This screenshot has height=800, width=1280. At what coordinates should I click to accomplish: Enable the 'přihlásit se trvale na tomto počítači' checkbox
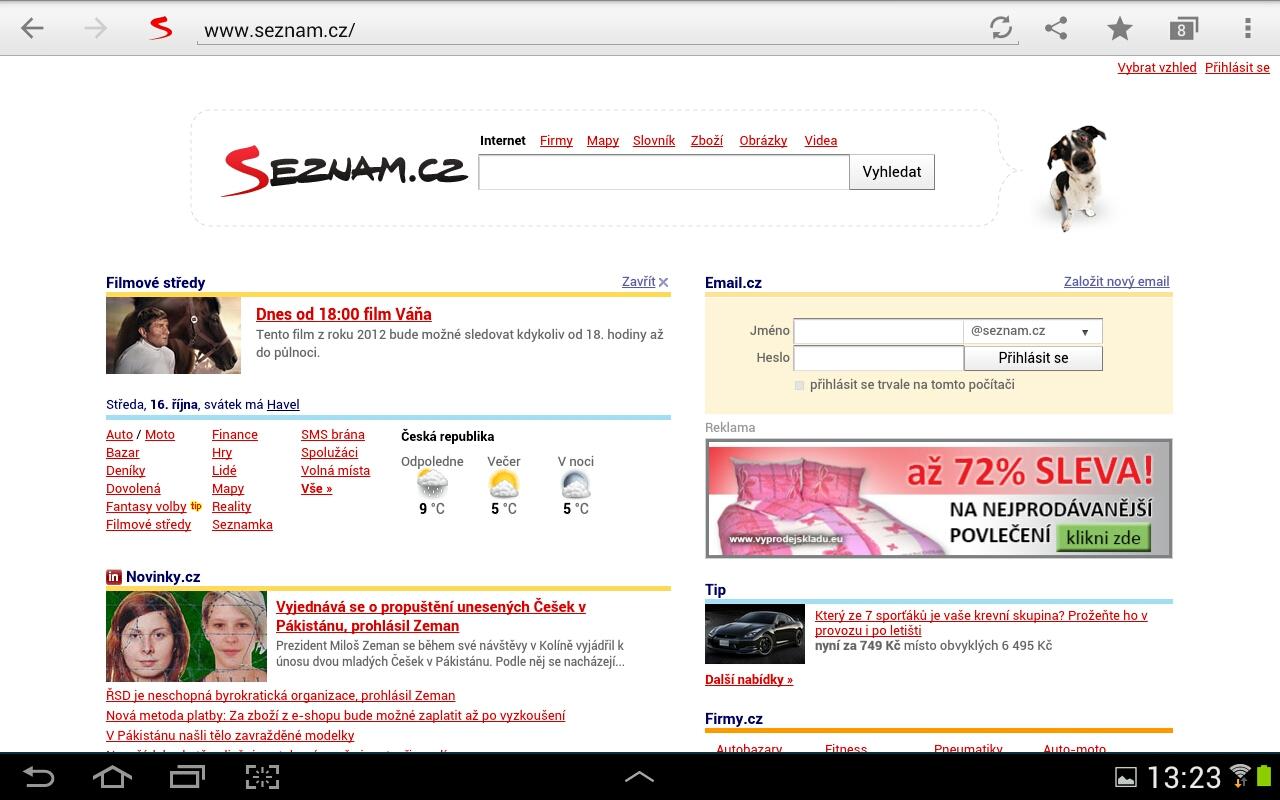pos(799,385)
